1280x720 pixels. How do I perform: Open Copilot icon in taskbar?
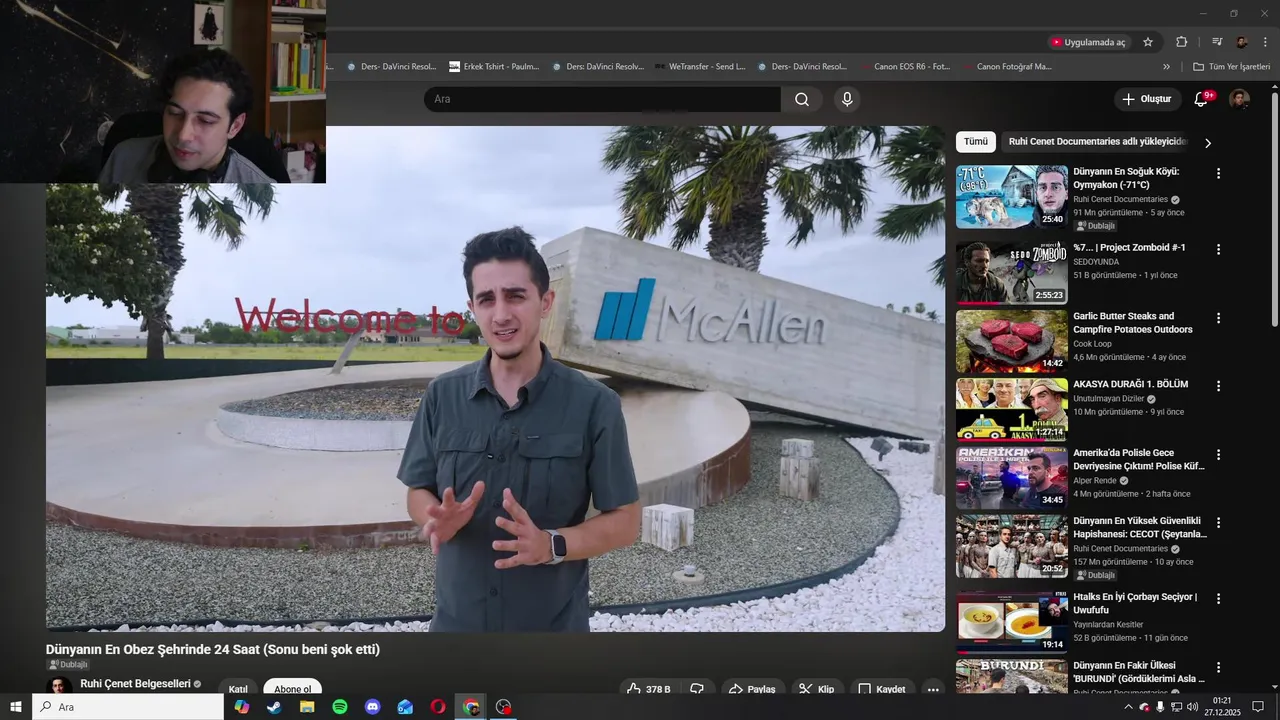[241, 707]
